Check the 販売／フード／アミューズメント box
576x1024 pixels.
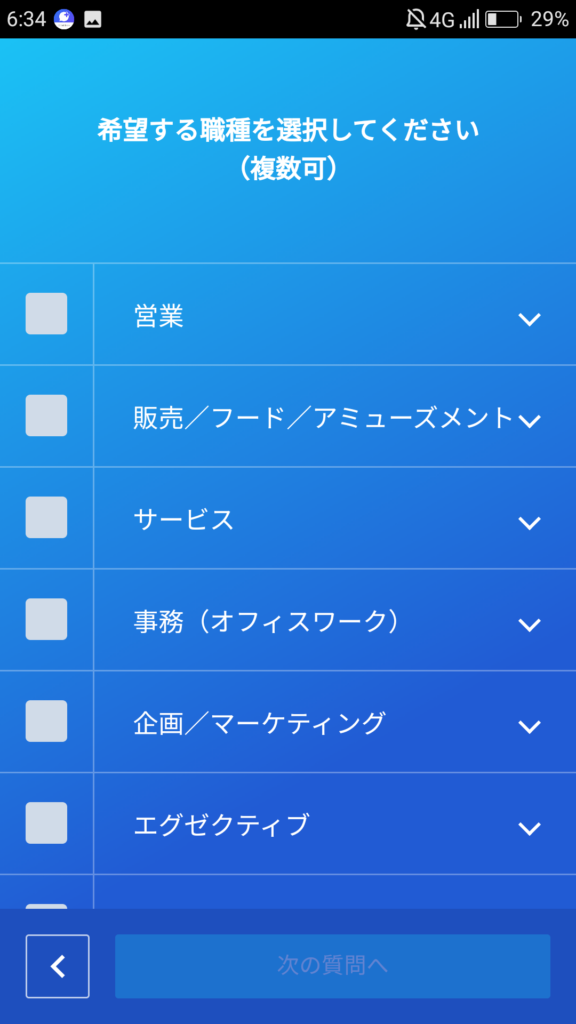46,415
